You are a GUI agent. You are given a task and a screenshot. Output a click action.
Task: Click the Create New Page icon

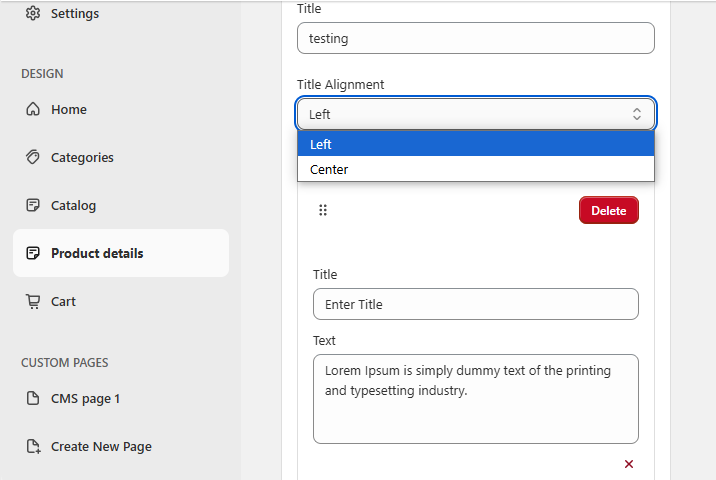point(33,446)
